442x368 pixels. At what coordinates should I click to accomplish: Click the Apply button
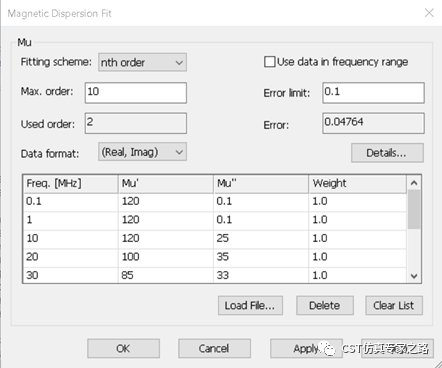[306, 348]
